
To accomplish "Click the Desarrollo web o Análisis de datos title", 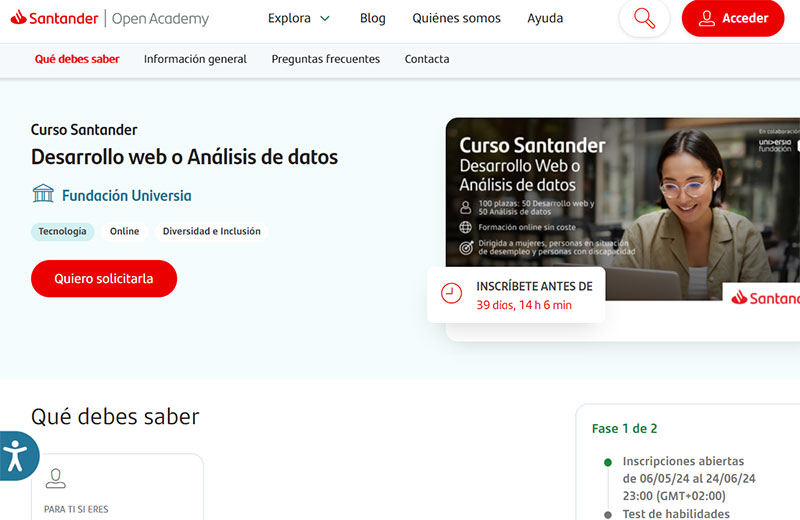I will pyautogui.click(x=184, y=157).
